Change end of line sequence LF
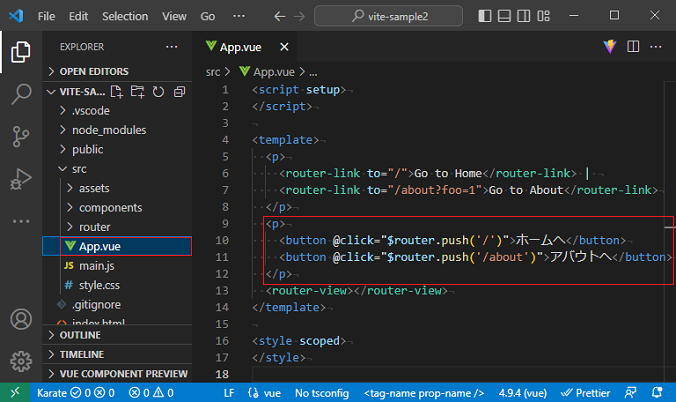This screenshot has width=676, height=402. [229, 393]
